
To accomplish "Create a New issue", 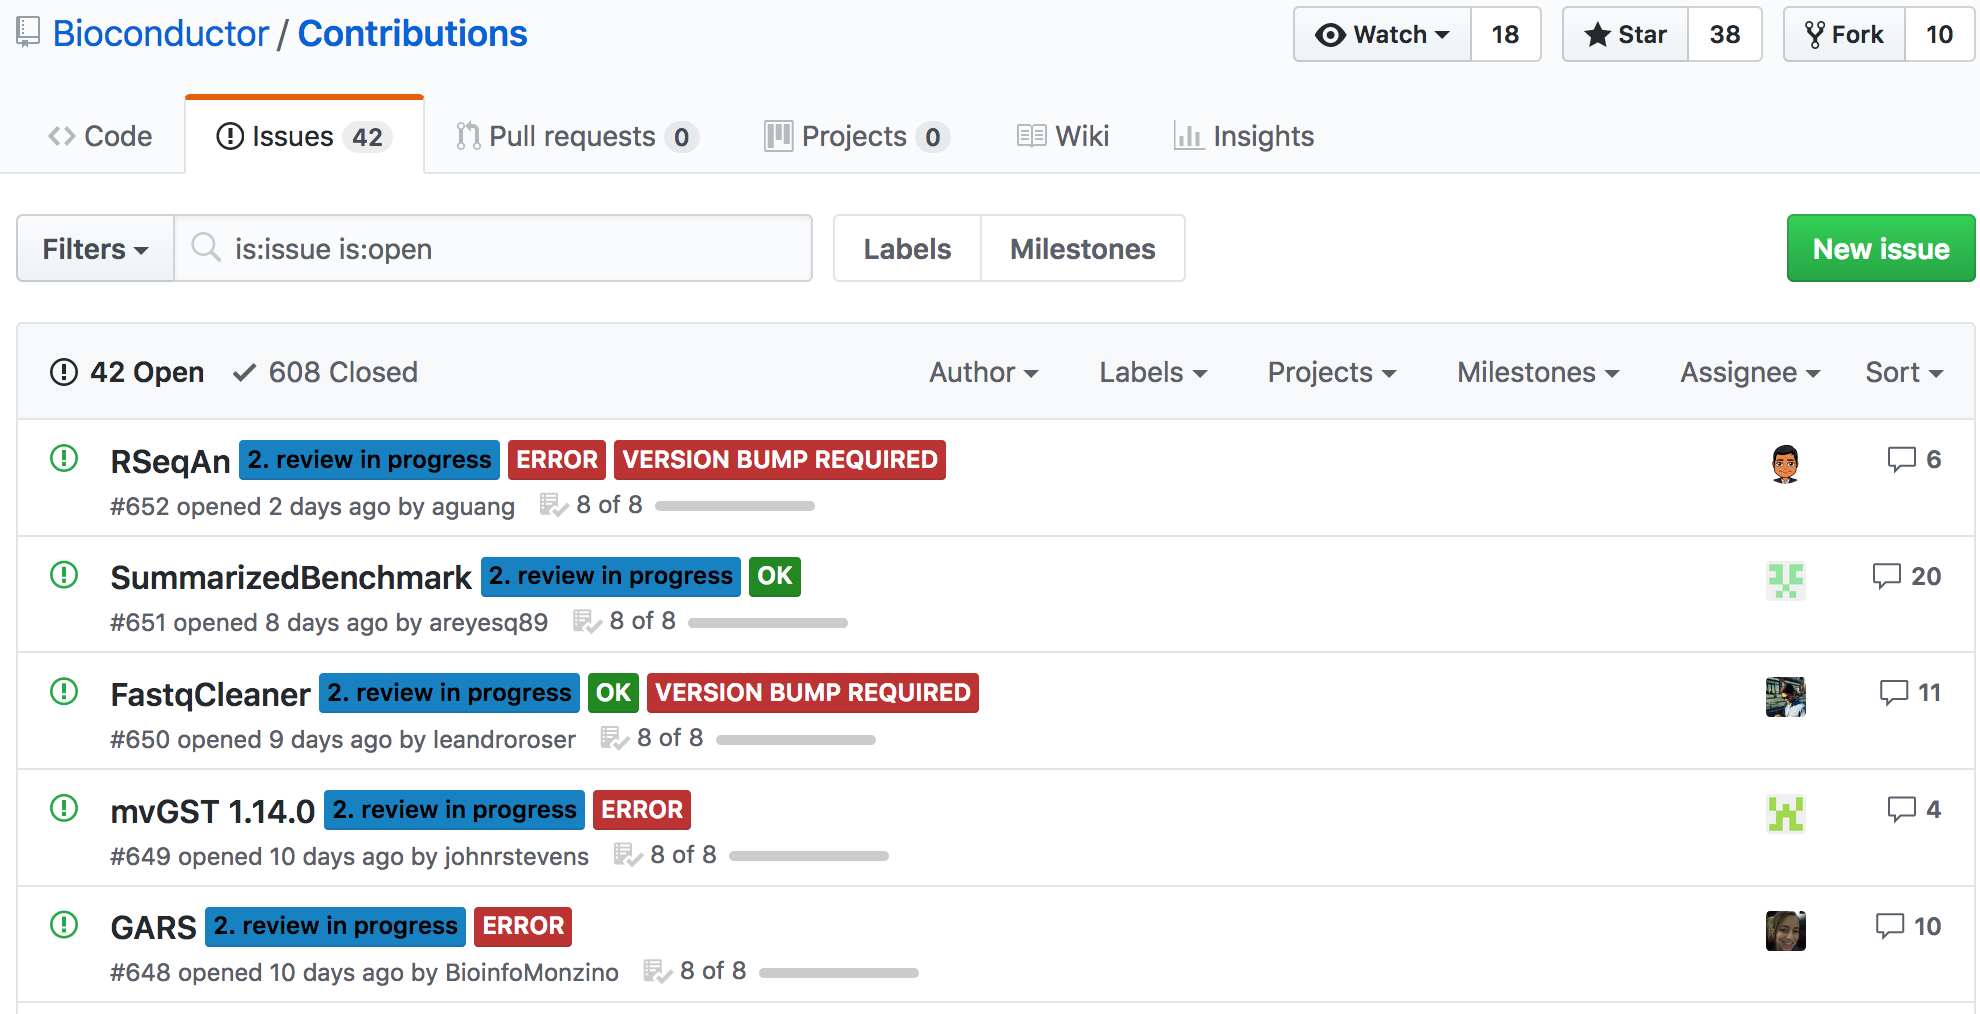I will point(1881,248).
